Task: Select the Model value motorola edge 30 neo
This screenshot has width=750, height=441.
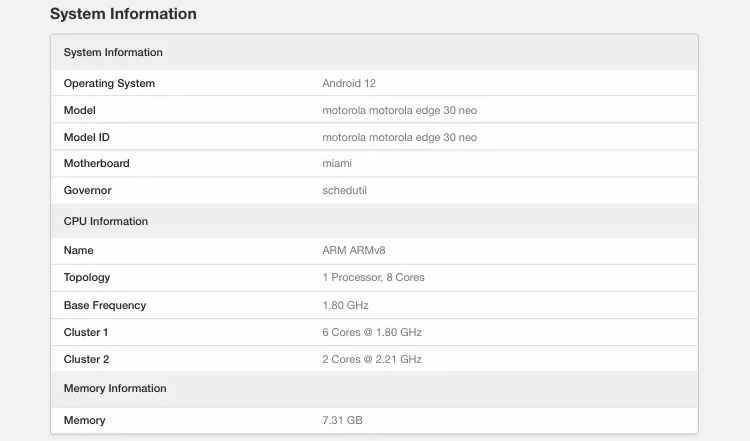Action: [399, 110]
